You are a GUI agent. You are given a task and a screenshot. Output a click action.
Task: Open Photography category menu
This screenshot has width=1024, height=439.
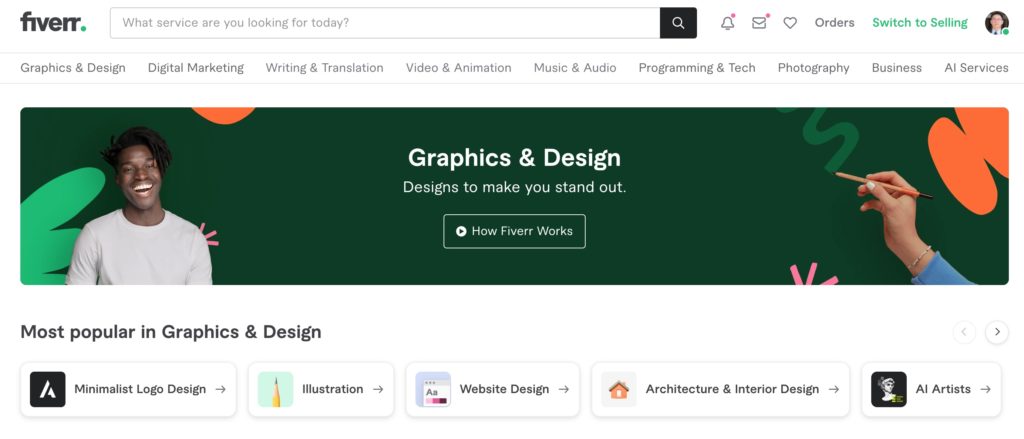coord(814,68)
